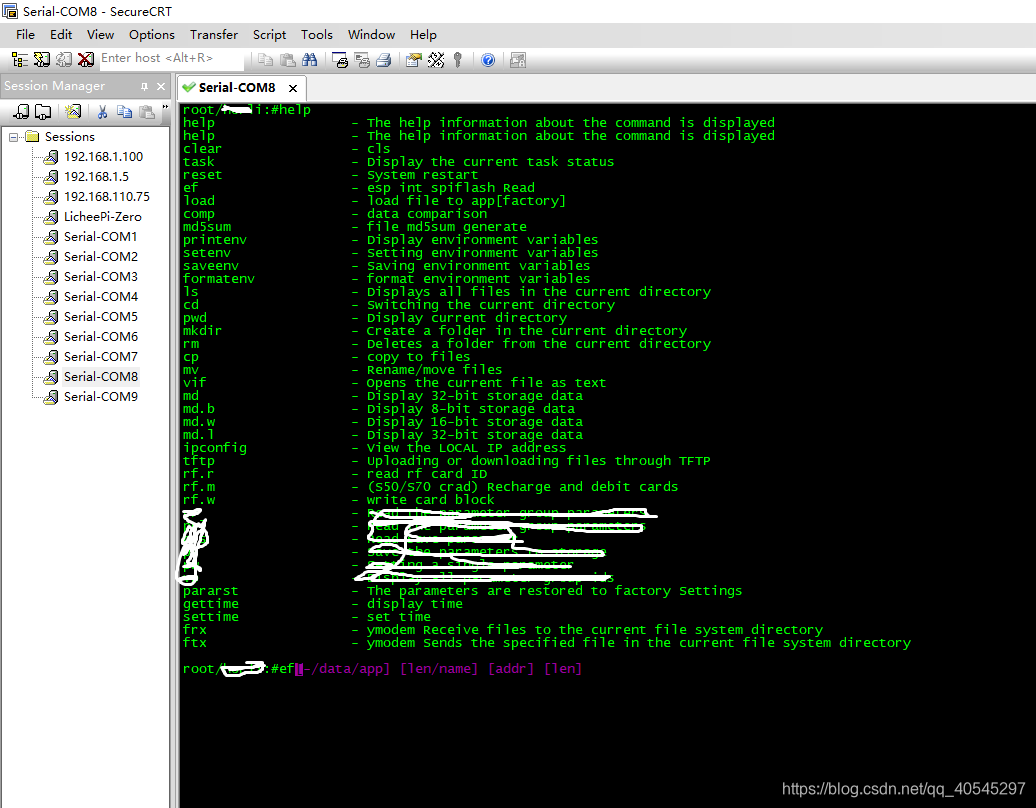
Task: Click the Print Selection icon
Action: (x=362, y=60)
